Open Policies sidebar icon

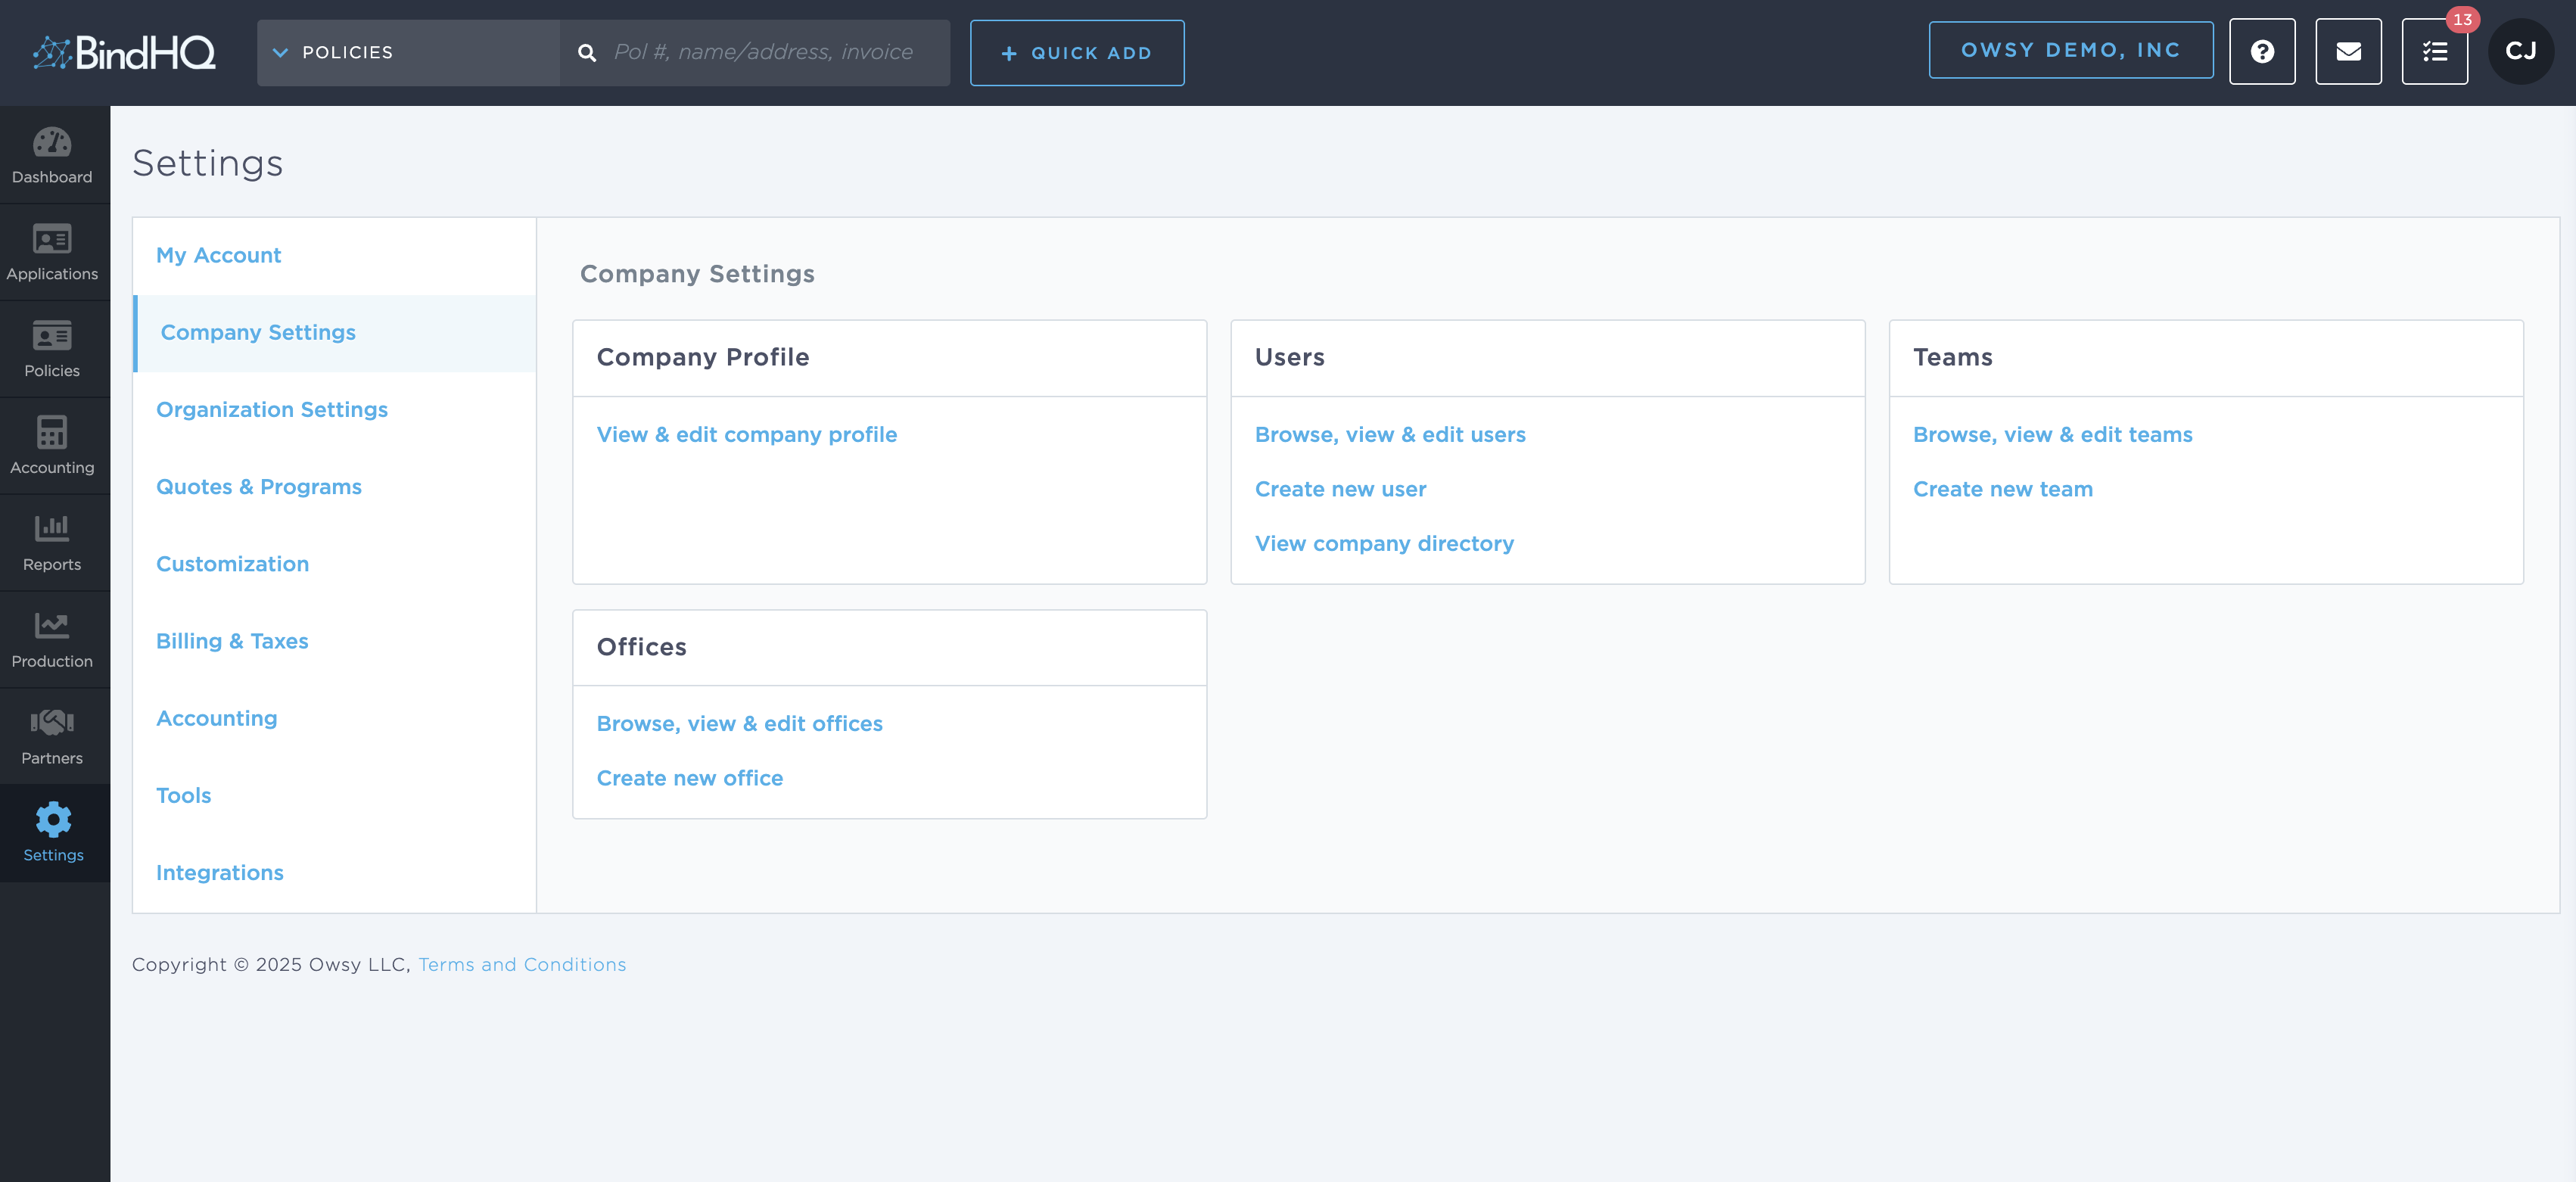(x=52, y=336)
